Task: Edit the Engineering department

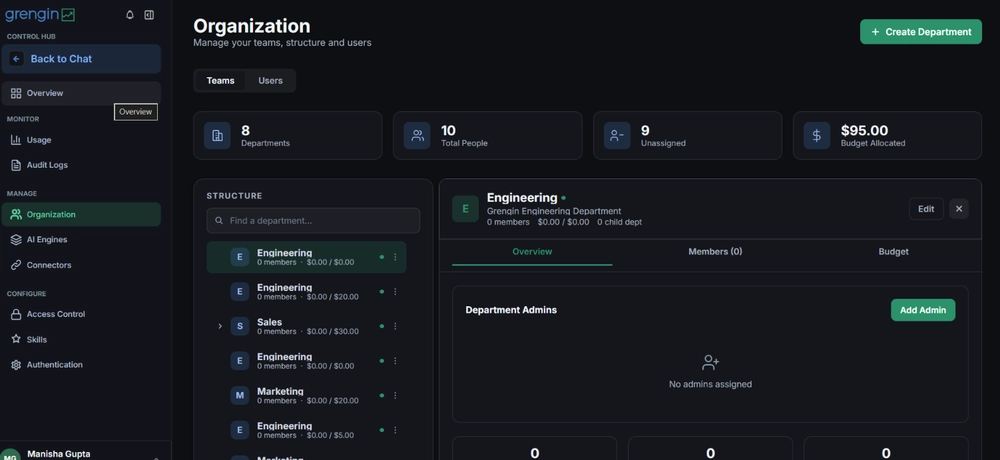Action: pyautogui.click(x=926, y=209)
